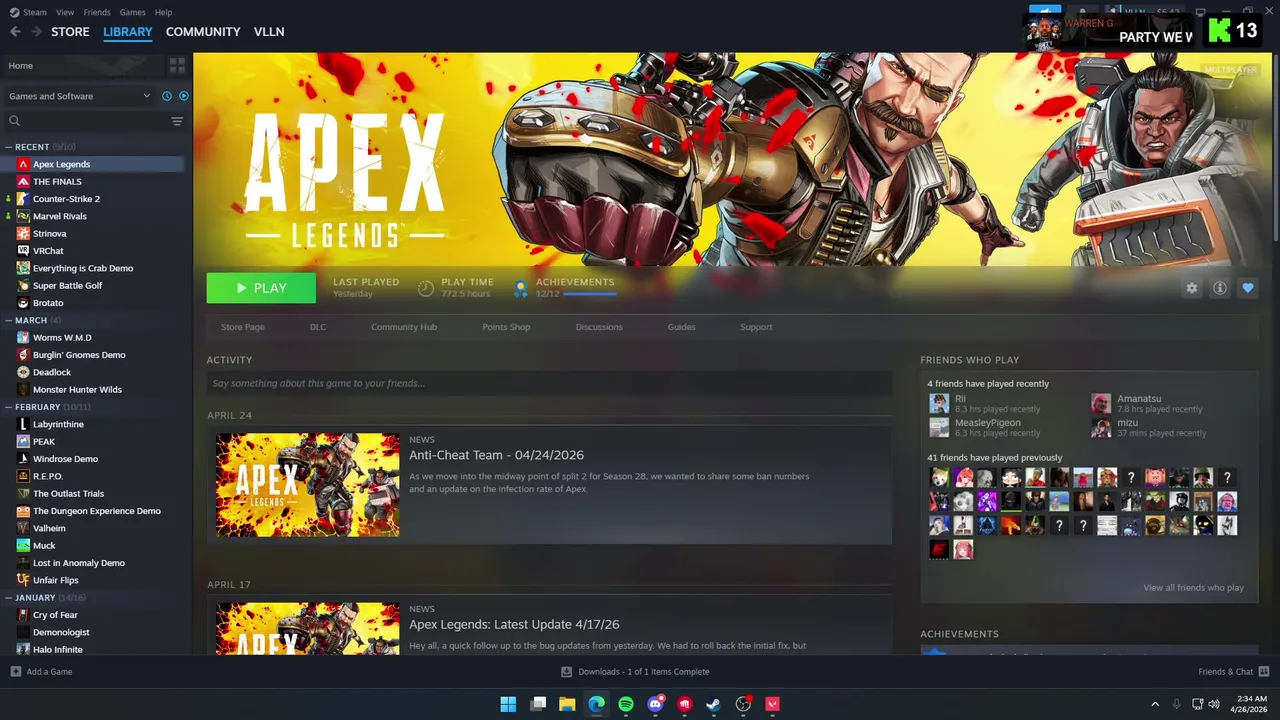The width and height of the screenshot is (1280, 720).
Task: Go back with the left arrow
Action: [x=15, y=32]
